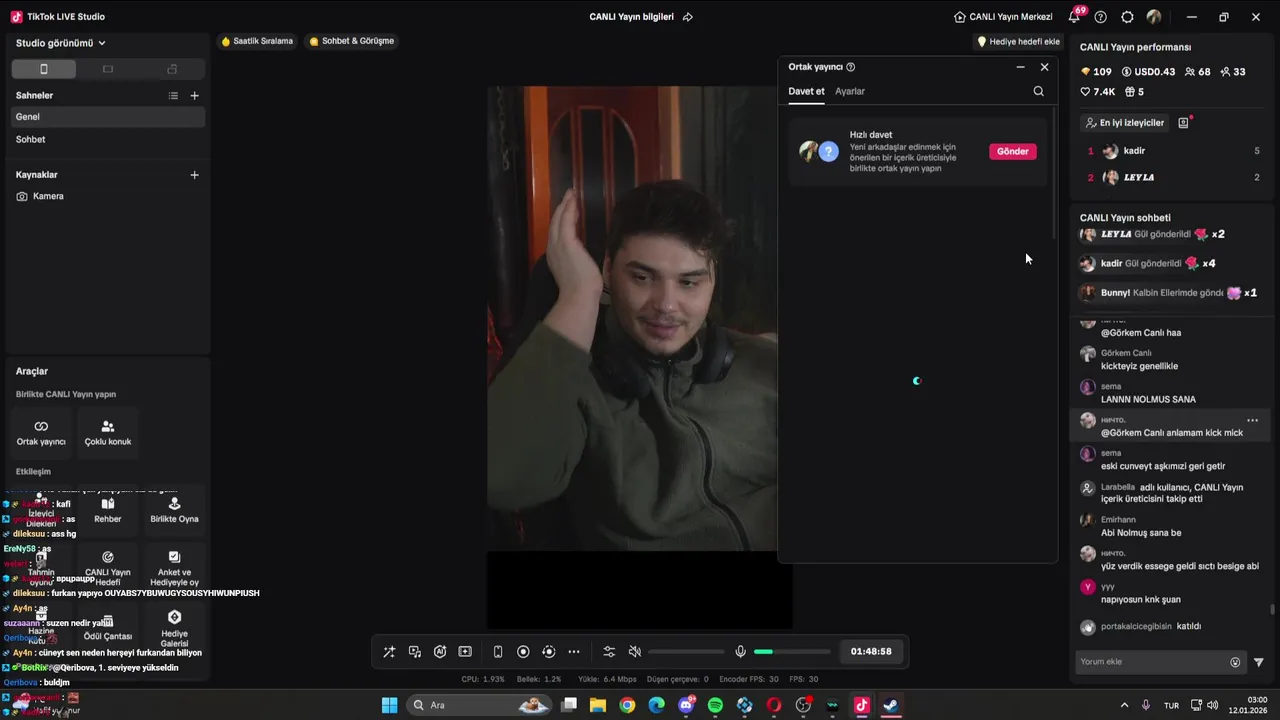The height and width of the screenshot is (720, 1280).
Task: Open the Anket ve Hediyeyle oy tool
Action: pos(174,567)
